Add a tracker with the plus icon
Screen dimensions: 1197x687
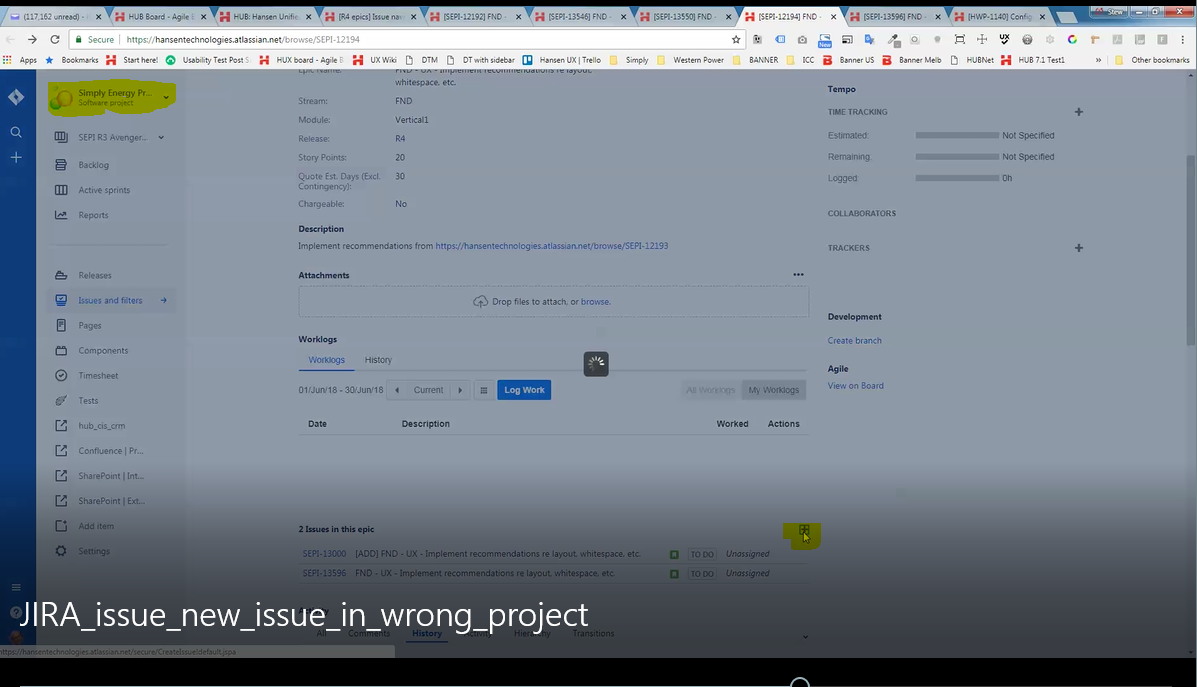(1079, 248)
